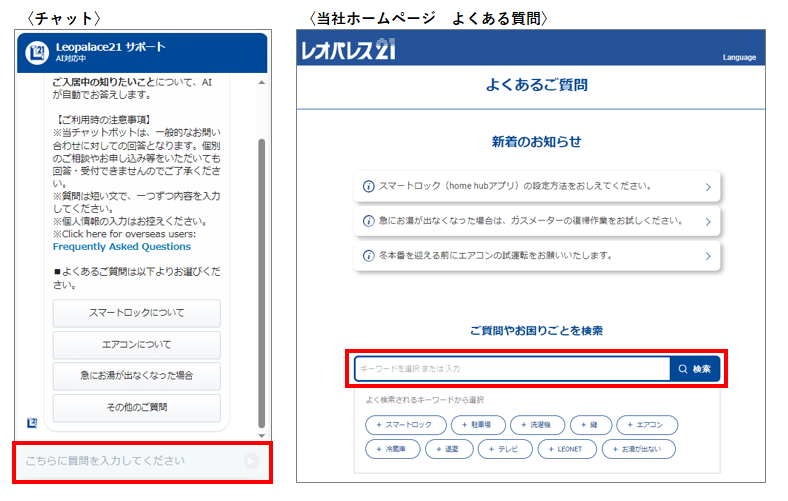Viewport: 788px width, 501px height.
Task: Choose 急にお湯が出なくなった場合 option
Action: coord(136,376)
